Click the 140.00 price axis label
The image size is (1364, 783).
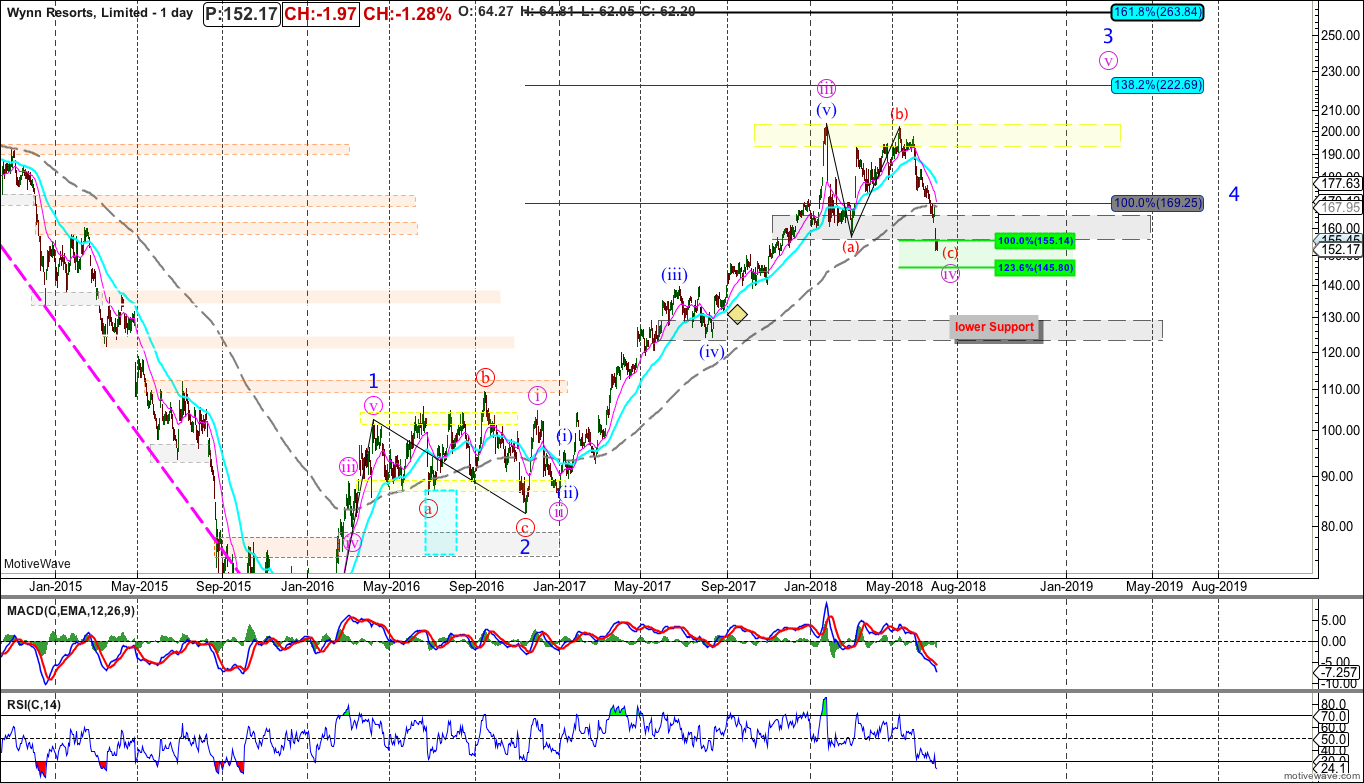click(1340, 284)
